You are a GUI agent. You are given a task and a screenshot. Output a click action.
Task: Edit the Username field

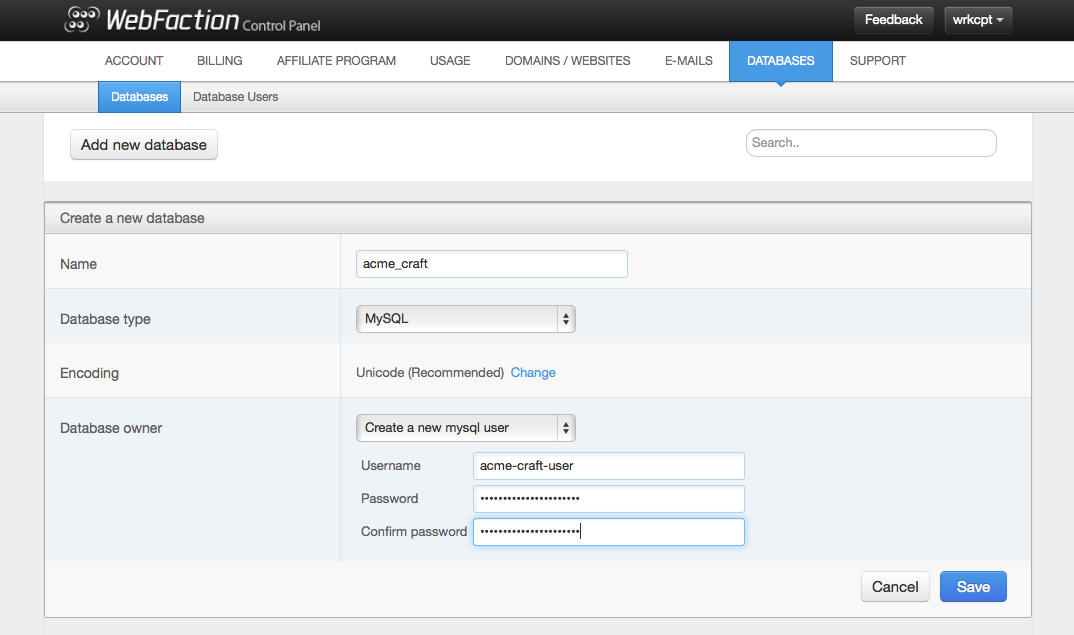click(x=608, y=466)
